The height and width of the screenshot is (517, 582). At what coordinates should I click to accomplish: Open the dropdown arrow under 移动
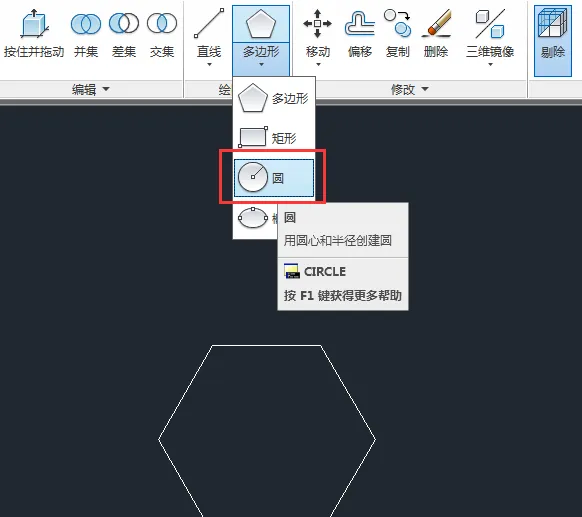(x=318, y=65)
